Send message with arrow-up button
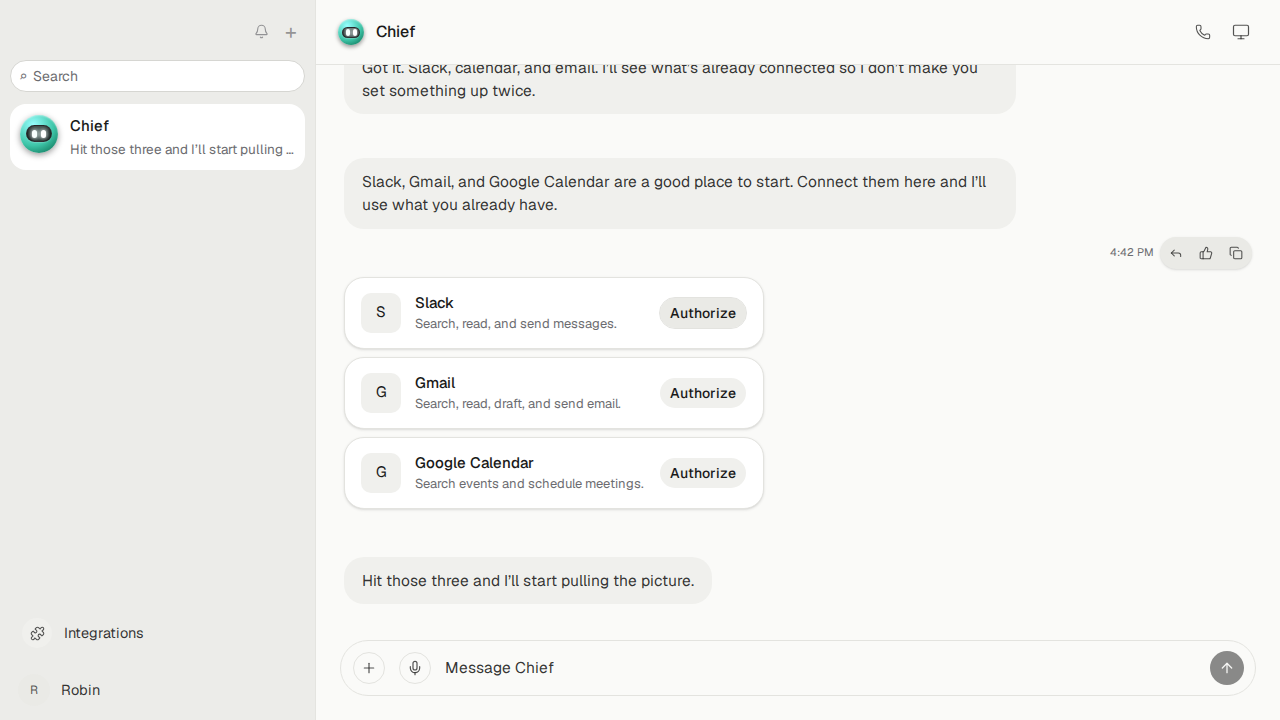This screenshot has height=720, width=1280. pyautogui.click(x=1227, y=668)
